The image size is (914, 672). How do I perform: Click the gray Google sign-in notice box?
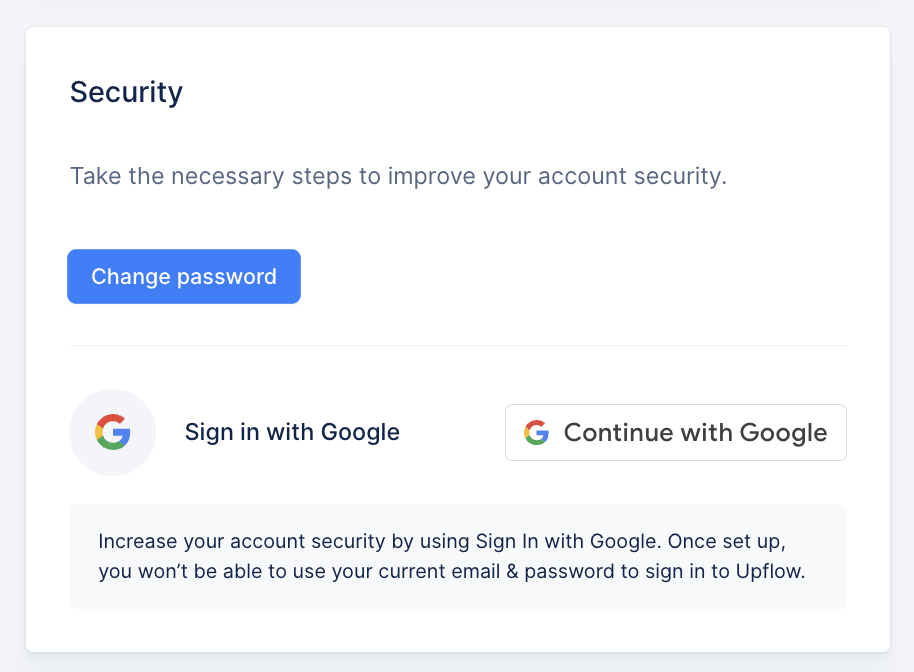pos(458,557)
